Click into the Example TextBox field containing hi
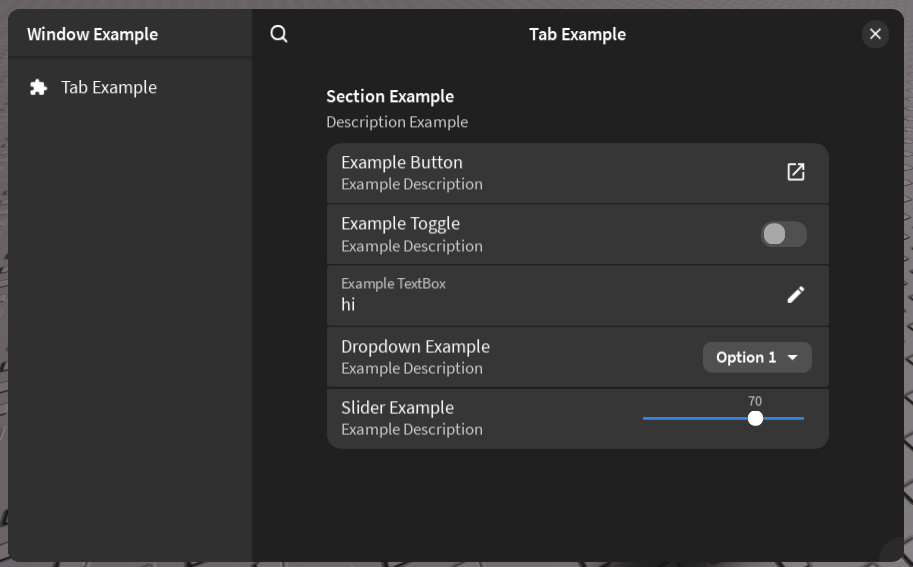The height and width of the screenshot is (567, 913). [578, 296]
